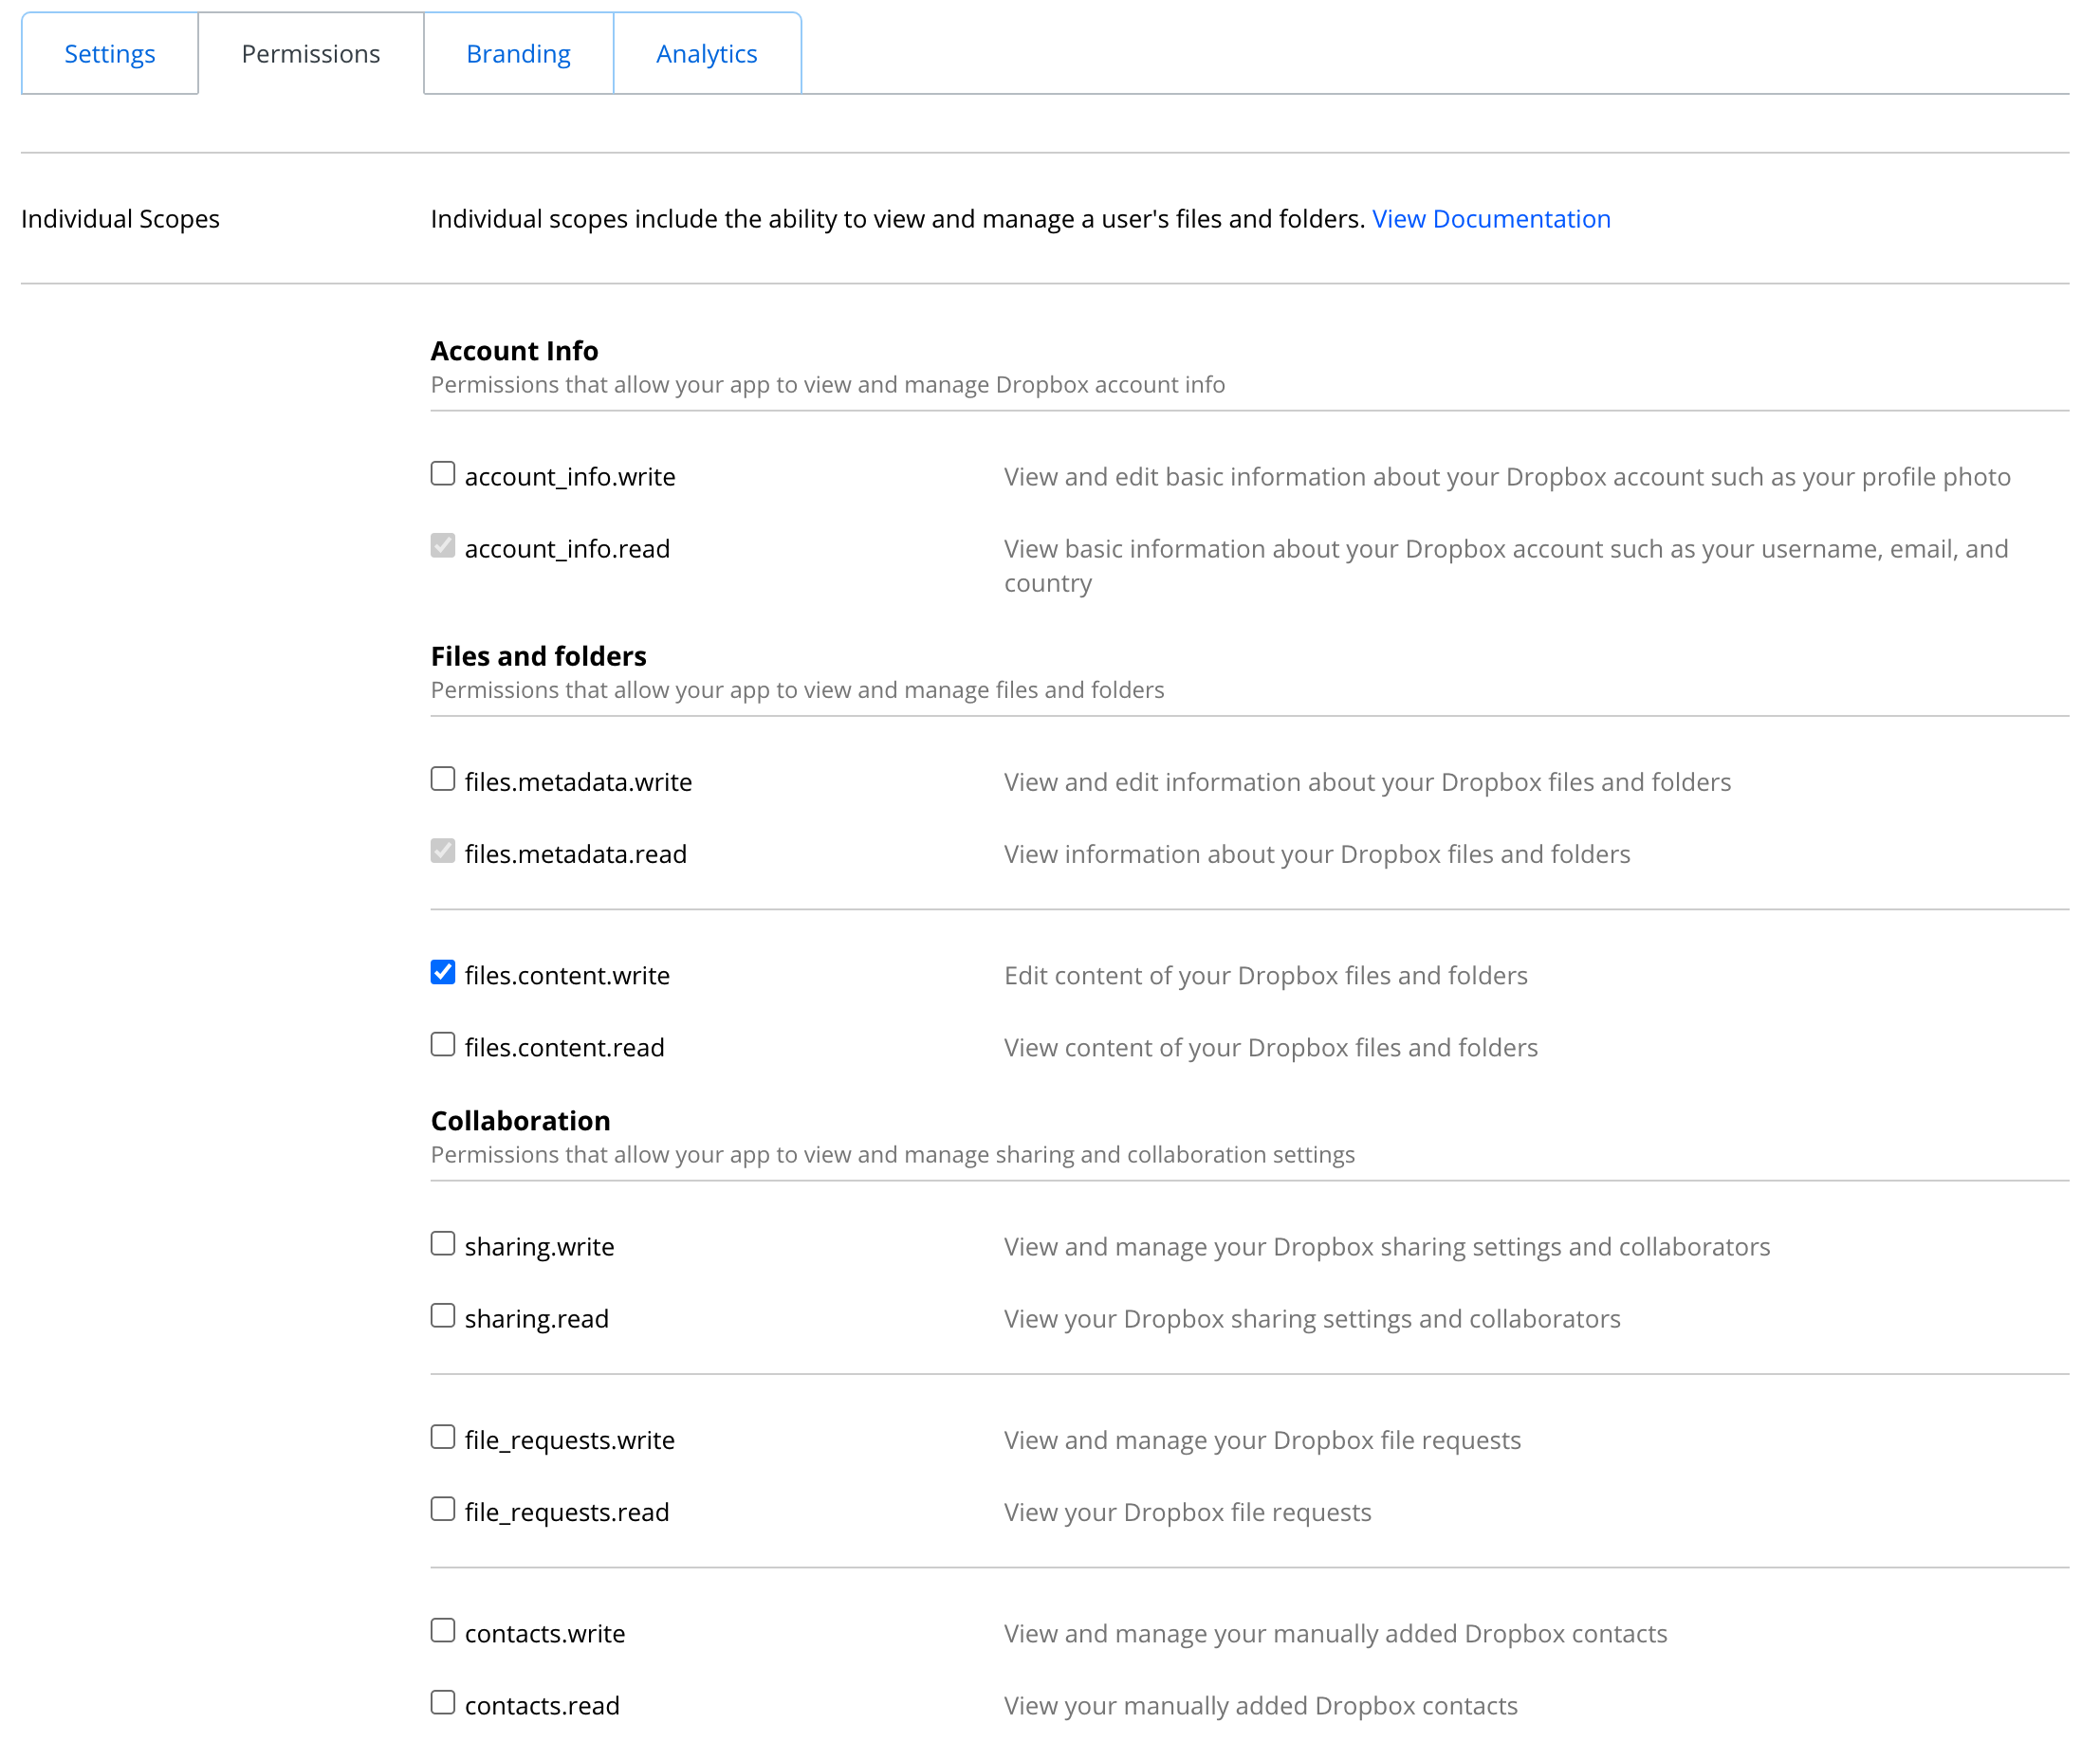Screen dimensions: 2100x1760
Task: Click the account_info.write label text
Action: click(x=570, y=477)
